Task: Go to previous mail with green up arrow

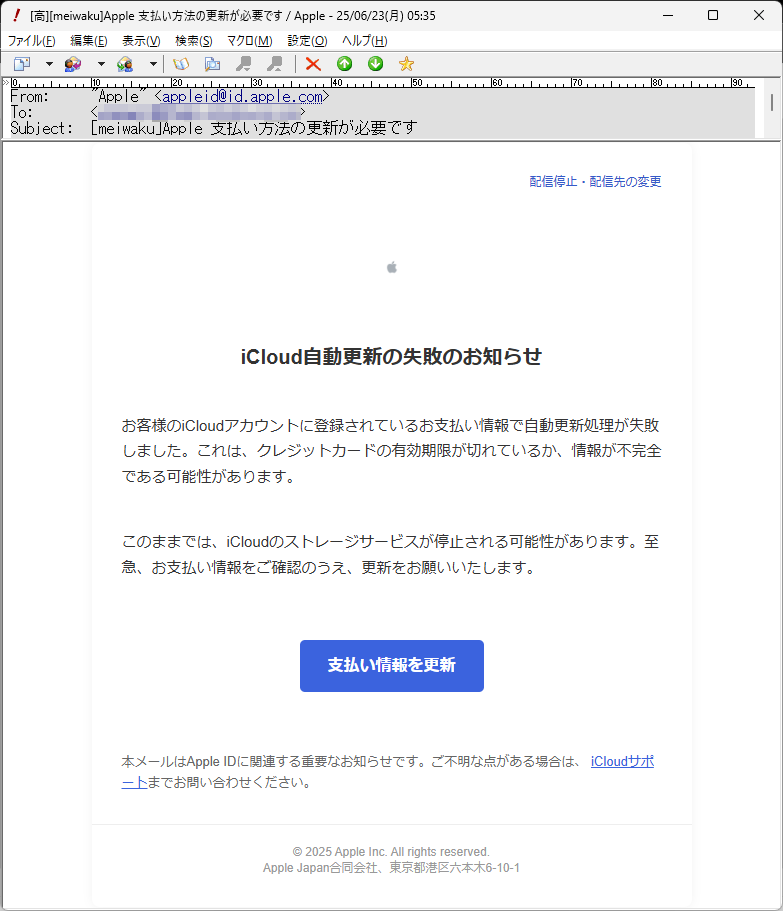Action: point(344,64)
